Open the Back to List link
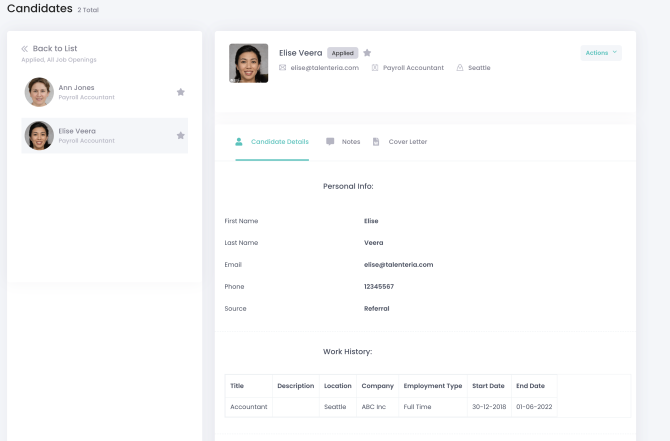Image resolution: width=670 pixels, height=441 pixels. tap(55, 48)
